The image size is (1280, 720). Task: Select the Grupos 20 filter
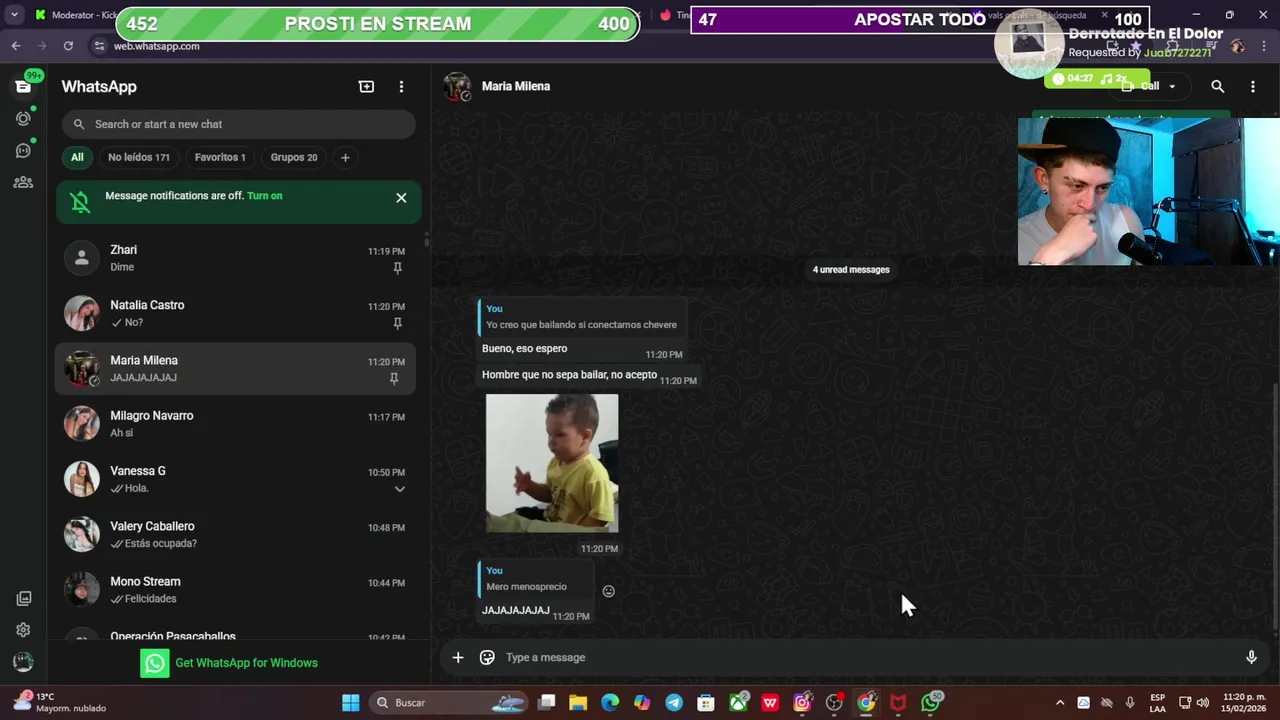point(294,157)
